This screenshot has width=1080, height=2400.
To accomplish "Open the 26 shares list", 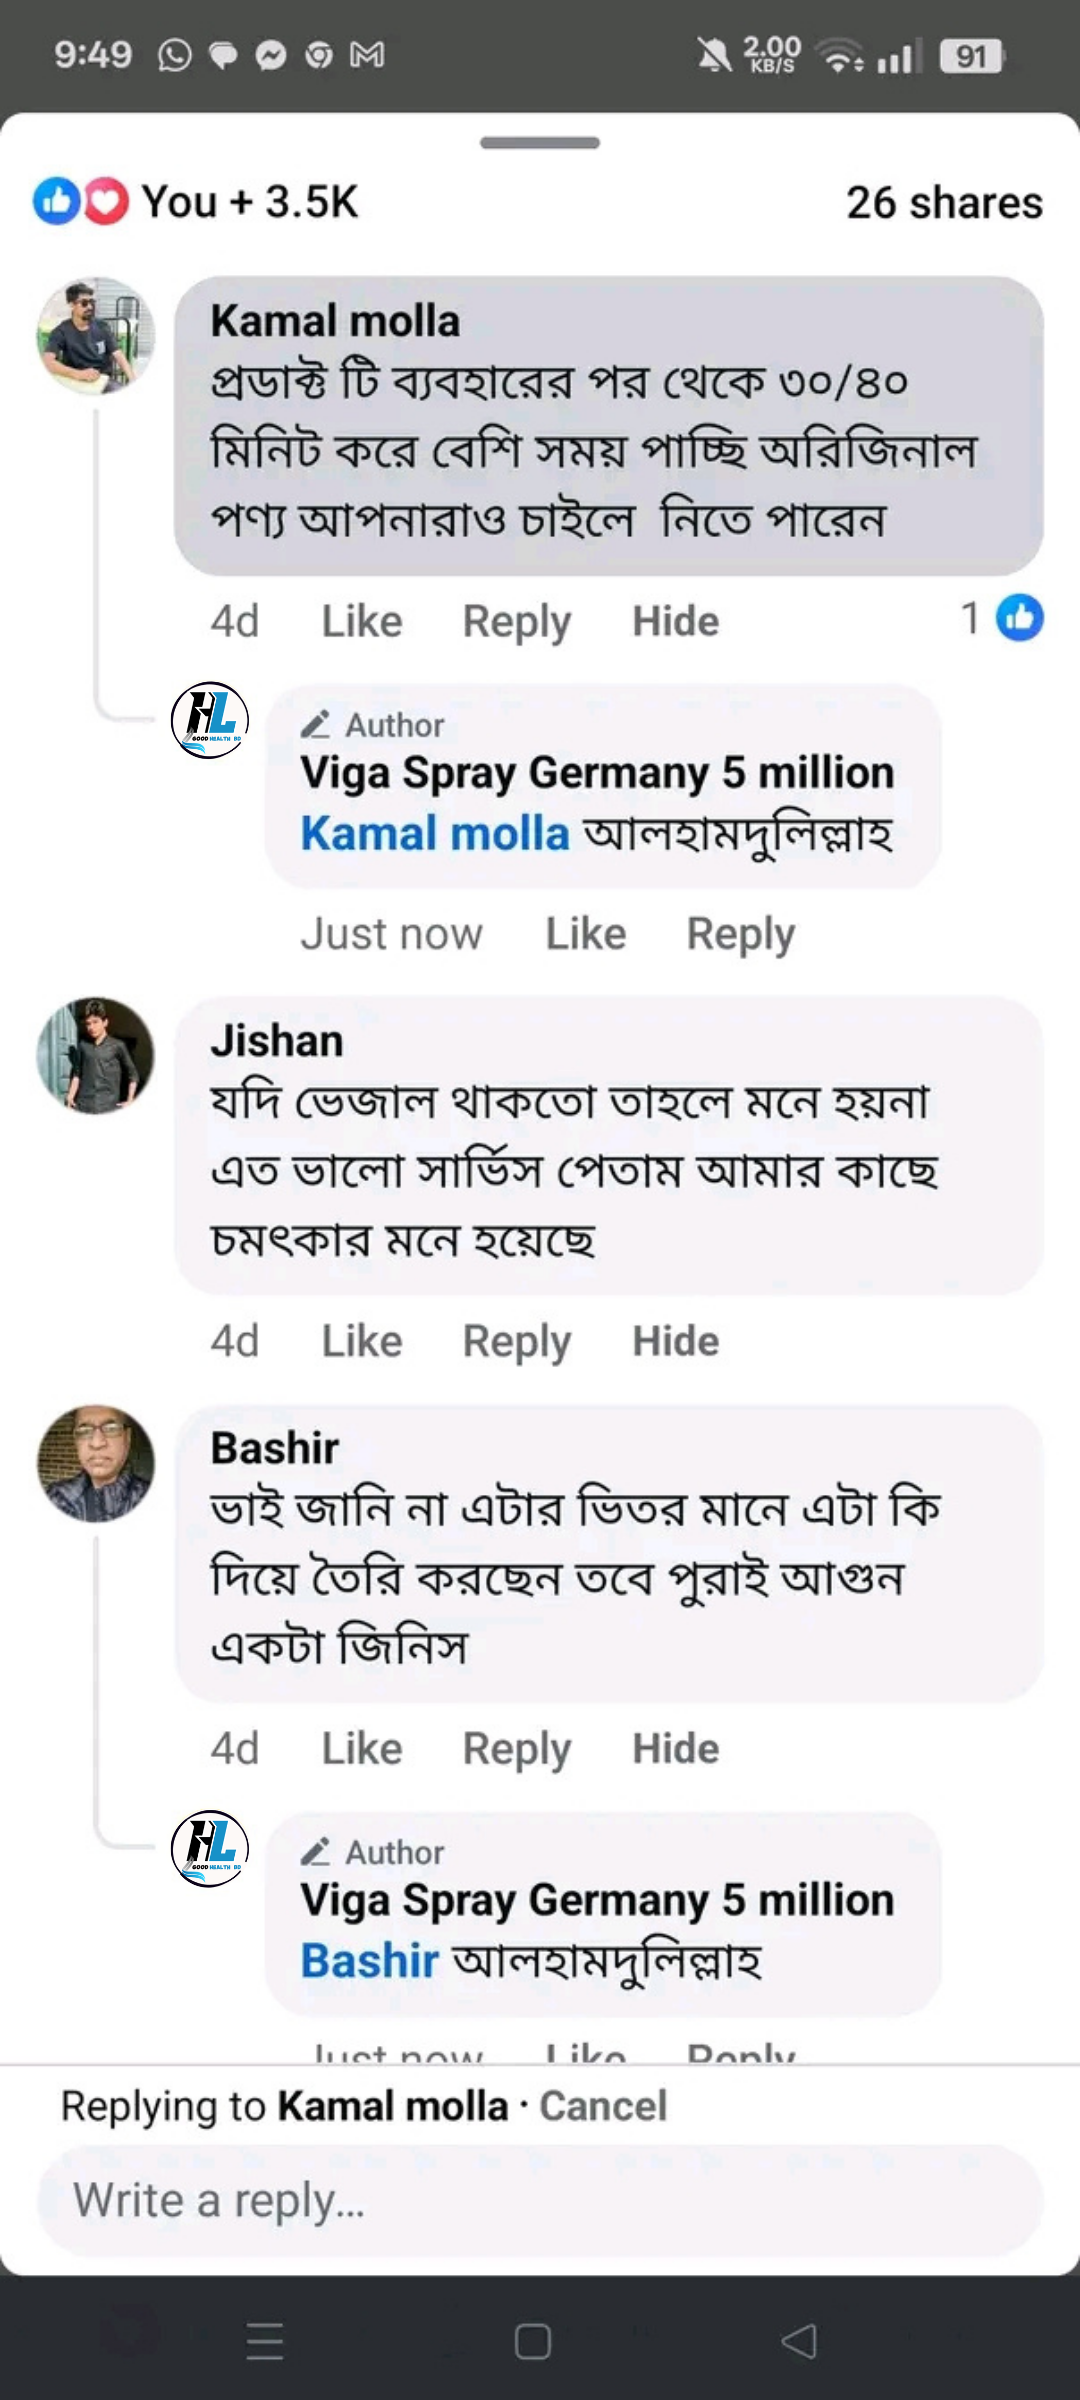I will point(944,202).
